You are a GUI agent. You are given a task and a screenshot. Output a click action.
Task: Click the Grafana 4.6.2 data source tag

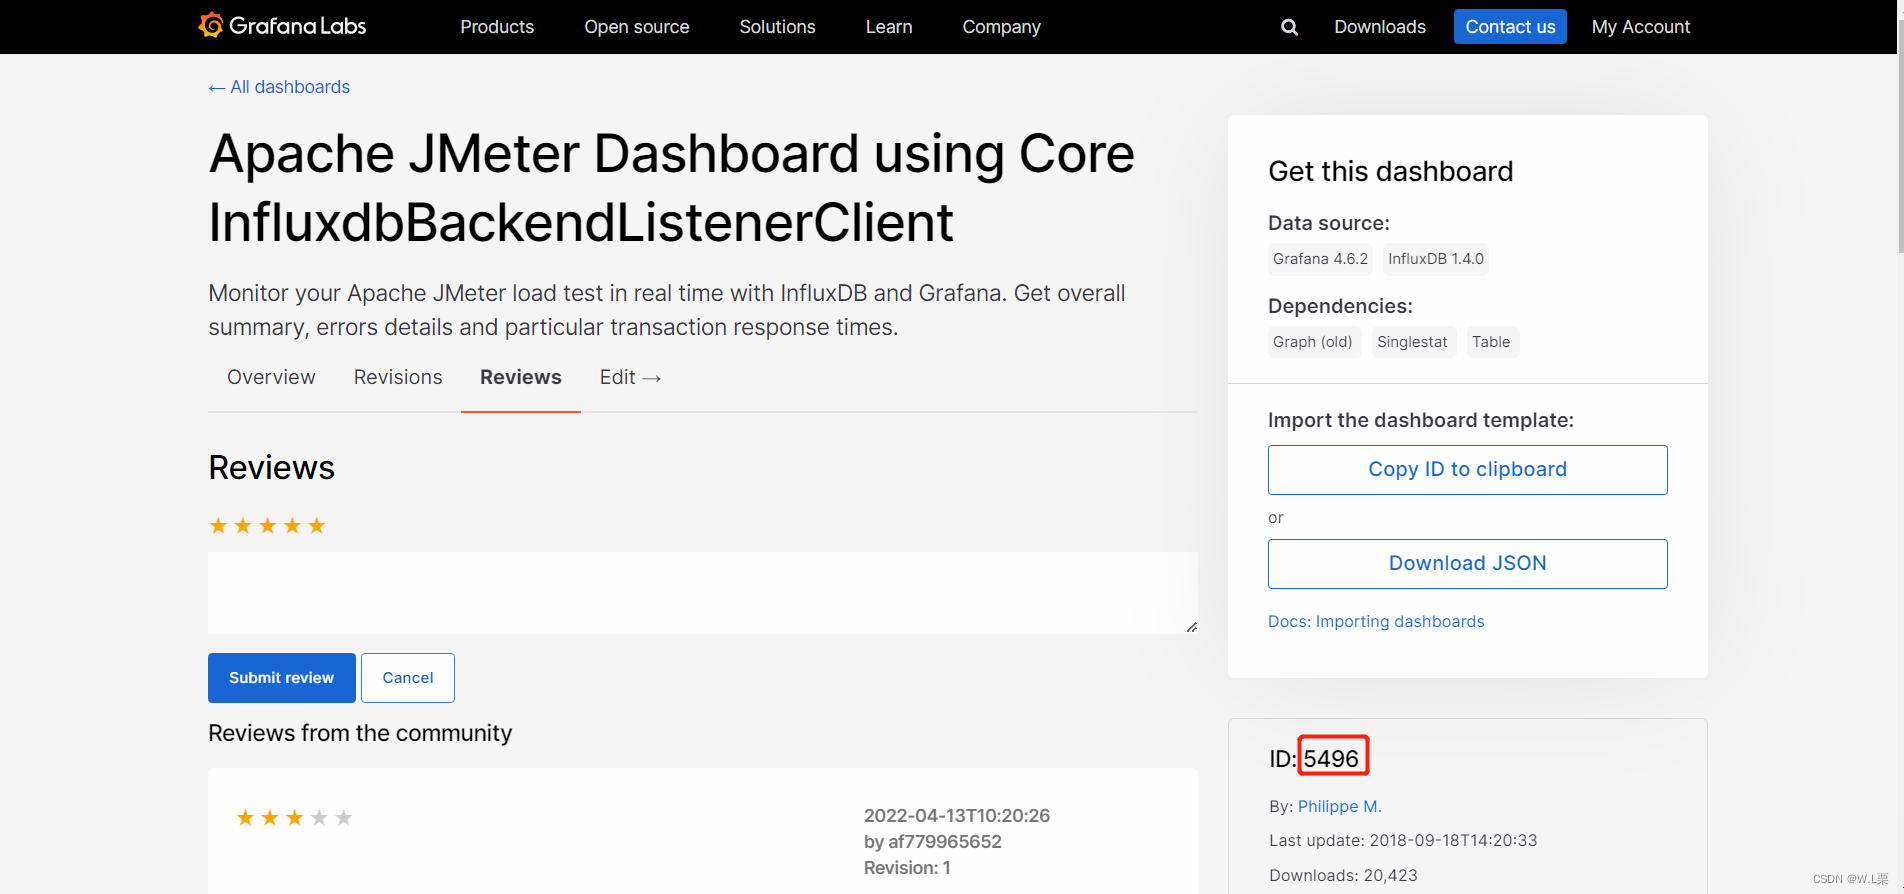(x=1320, y=259)
